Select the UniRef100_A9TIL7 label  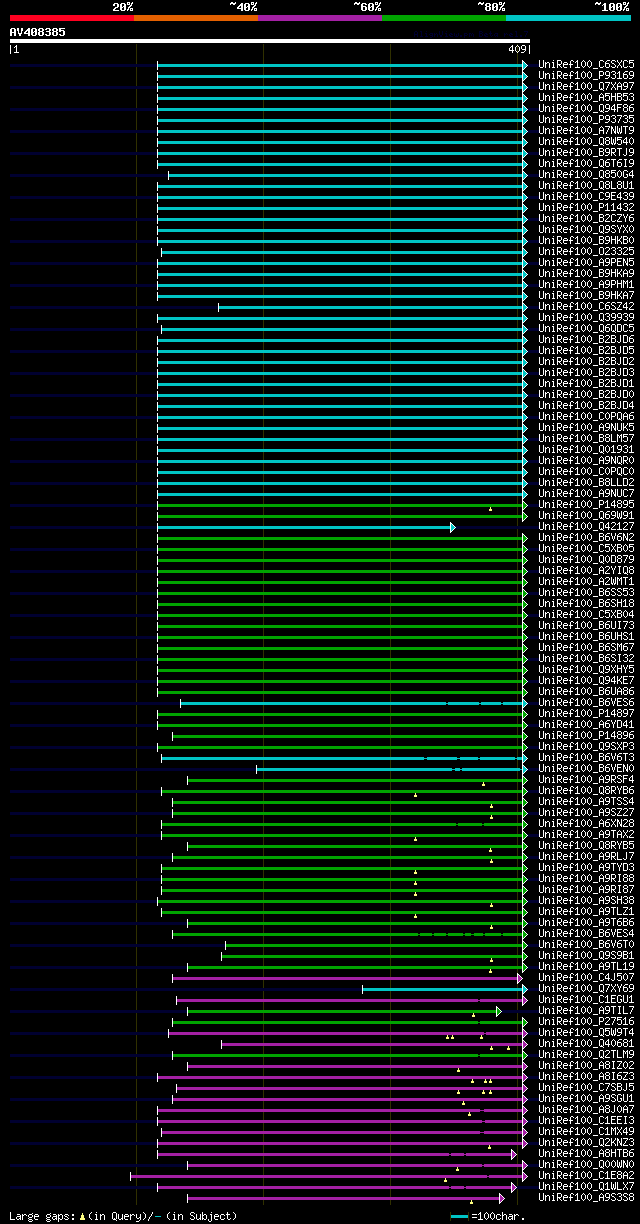tap(586, 1011)
